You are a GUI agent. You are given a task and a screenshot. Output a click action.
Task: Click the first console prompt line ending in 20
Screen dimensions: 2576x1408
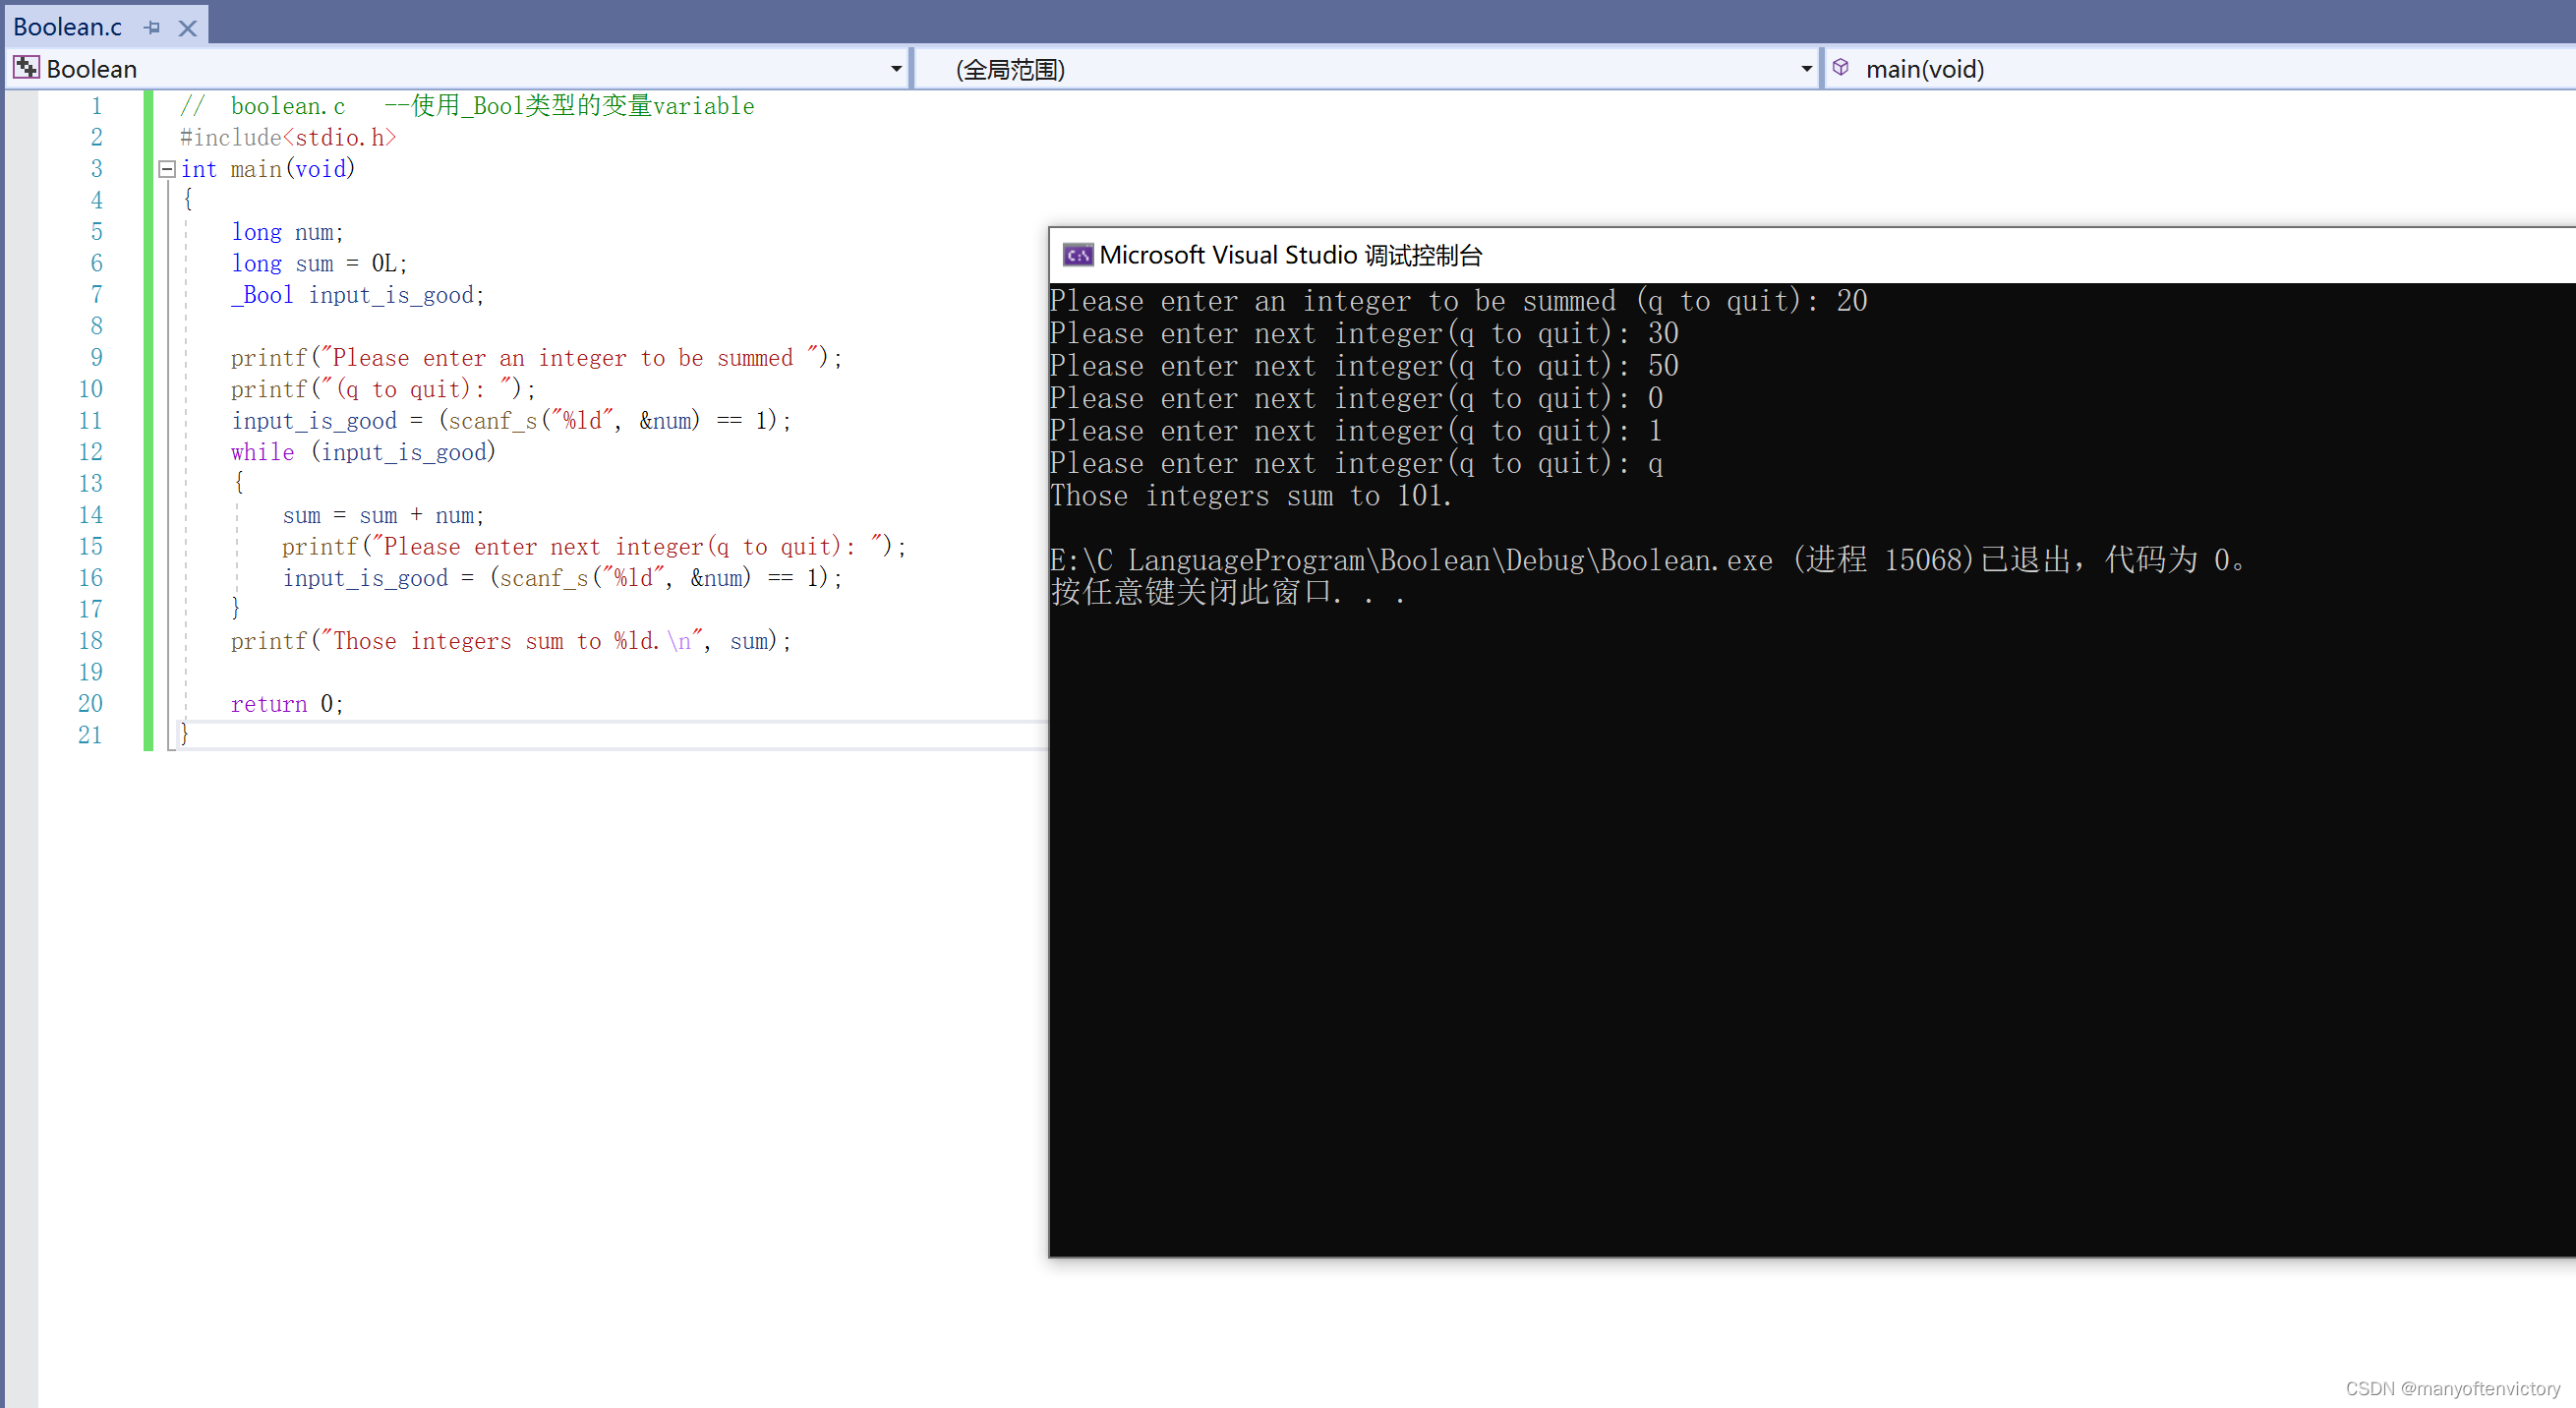tap(1458, 301)
